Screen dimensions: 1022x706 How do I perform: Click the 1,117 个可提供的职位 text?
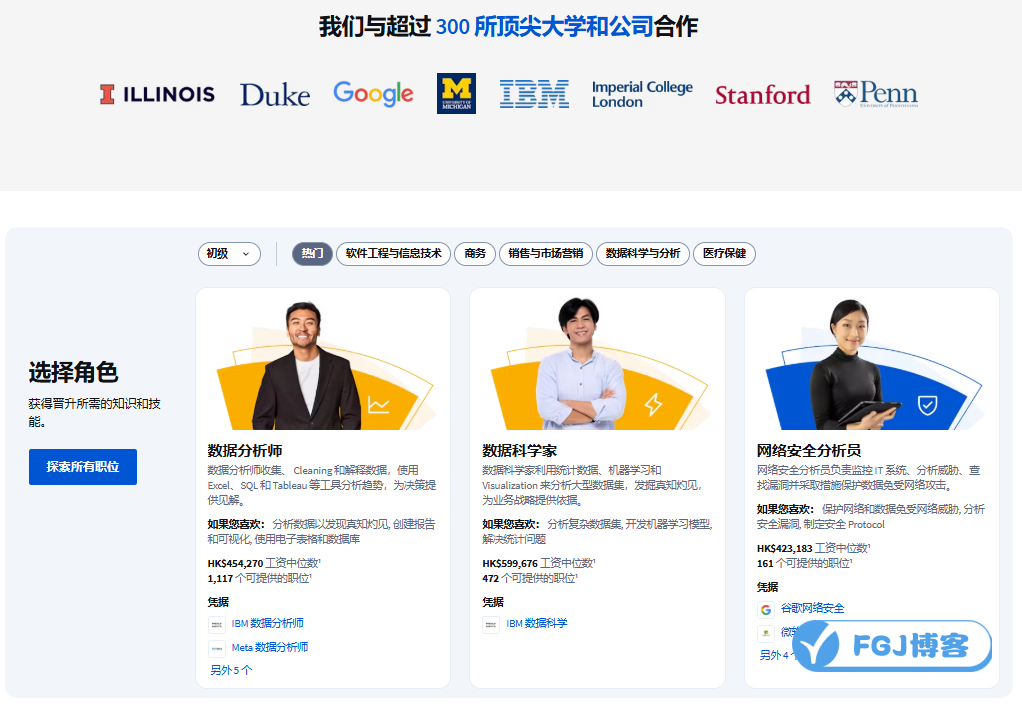259,578
